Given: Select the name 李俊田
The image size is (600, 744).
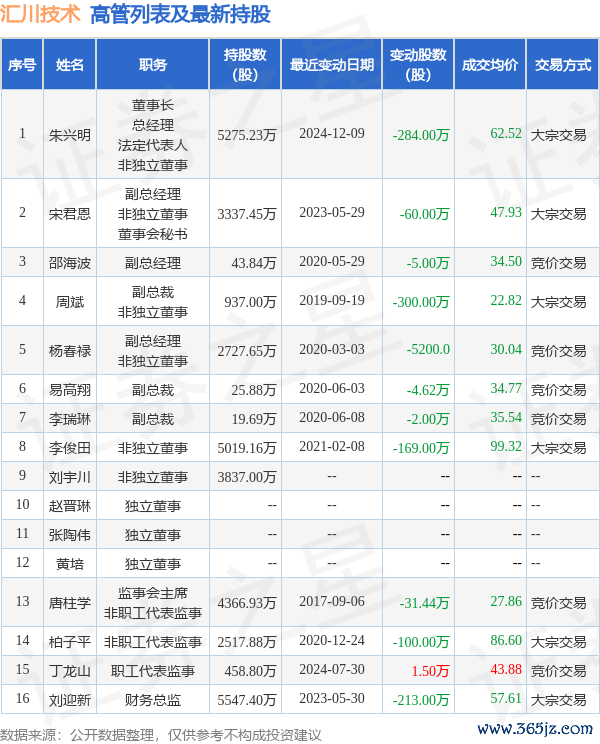Looking at the screenshot, I should click(70, 448).
